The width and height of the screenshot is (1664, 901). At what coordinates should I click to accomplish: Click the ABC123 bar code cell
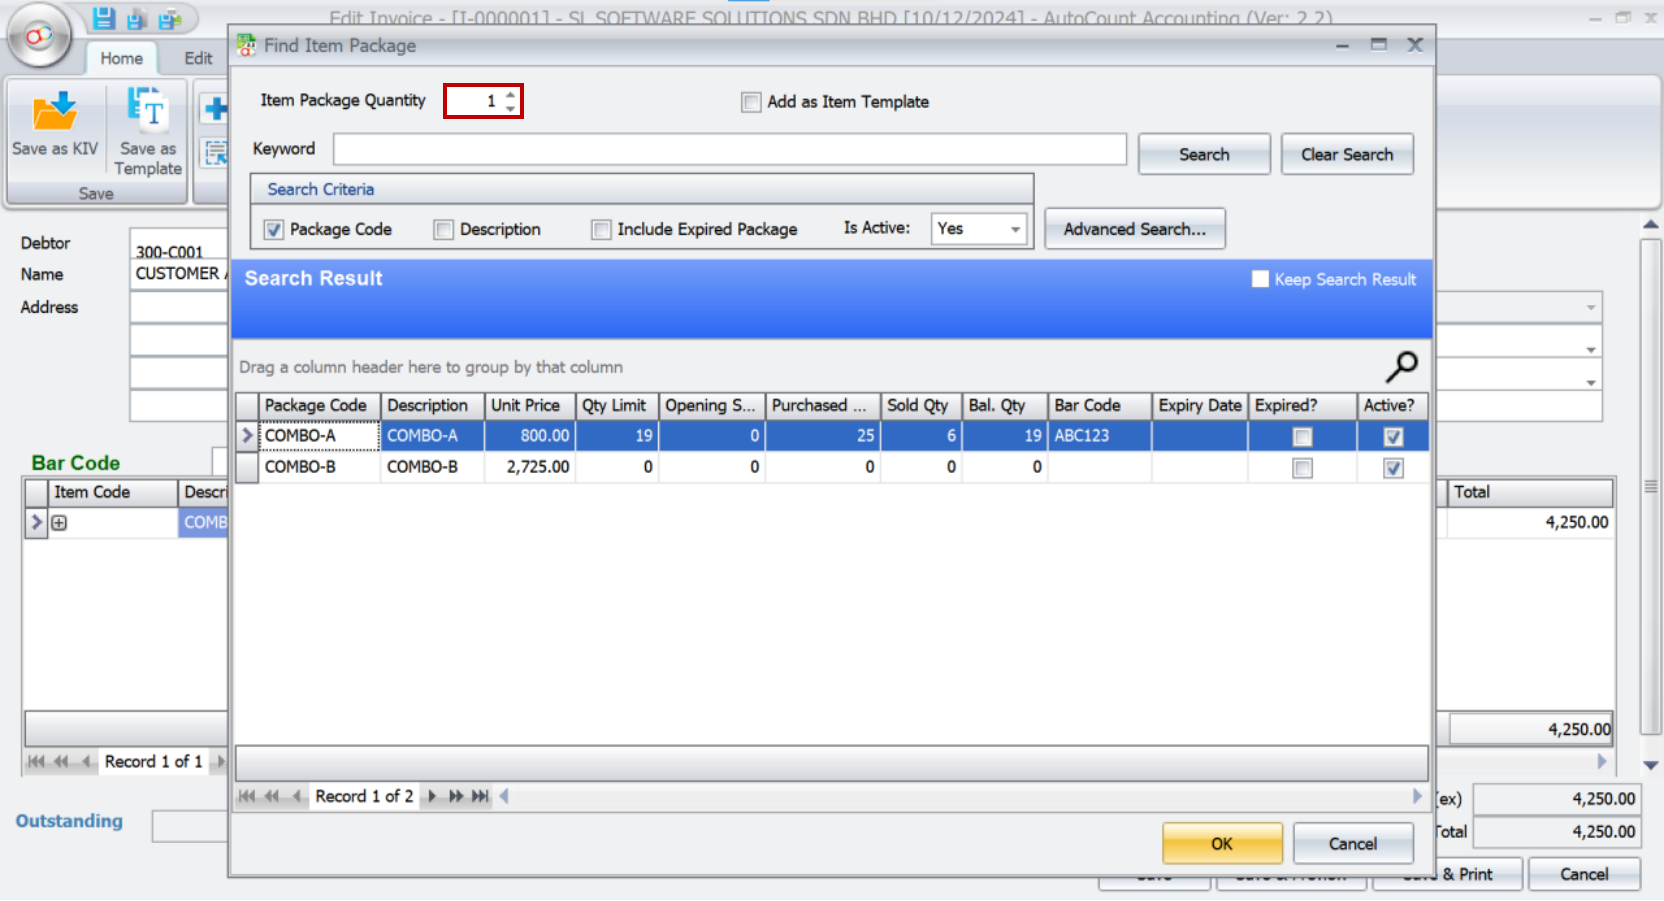coord(1100,436)
